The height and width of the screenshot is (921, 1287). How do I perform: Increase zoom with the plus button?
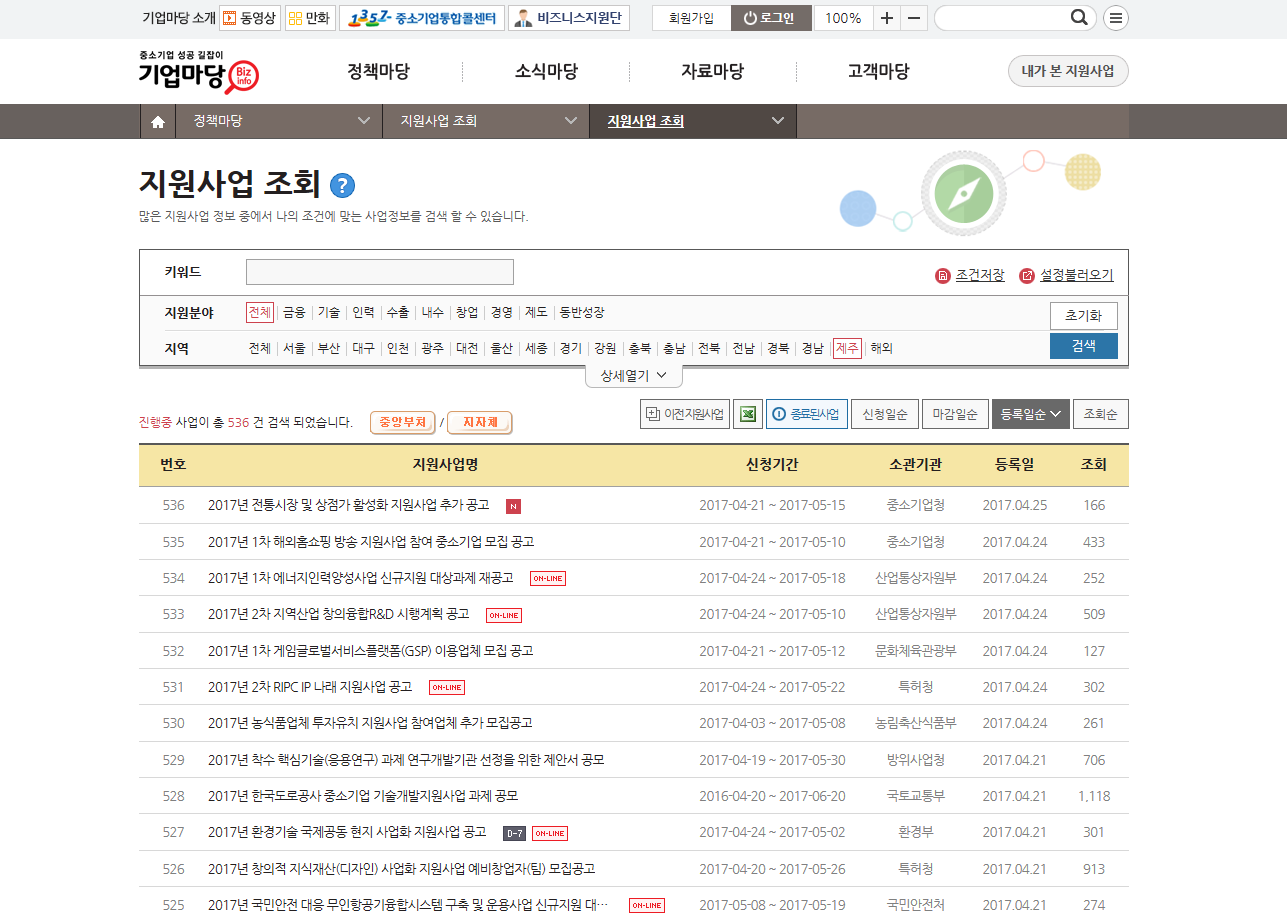coord(887,18)
